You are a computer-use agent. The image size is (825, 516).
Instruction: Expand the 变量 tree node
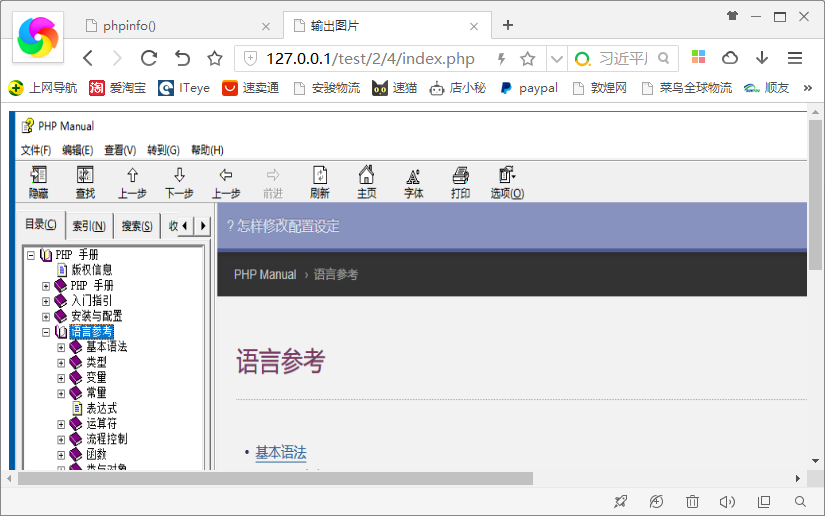point(61,378)
